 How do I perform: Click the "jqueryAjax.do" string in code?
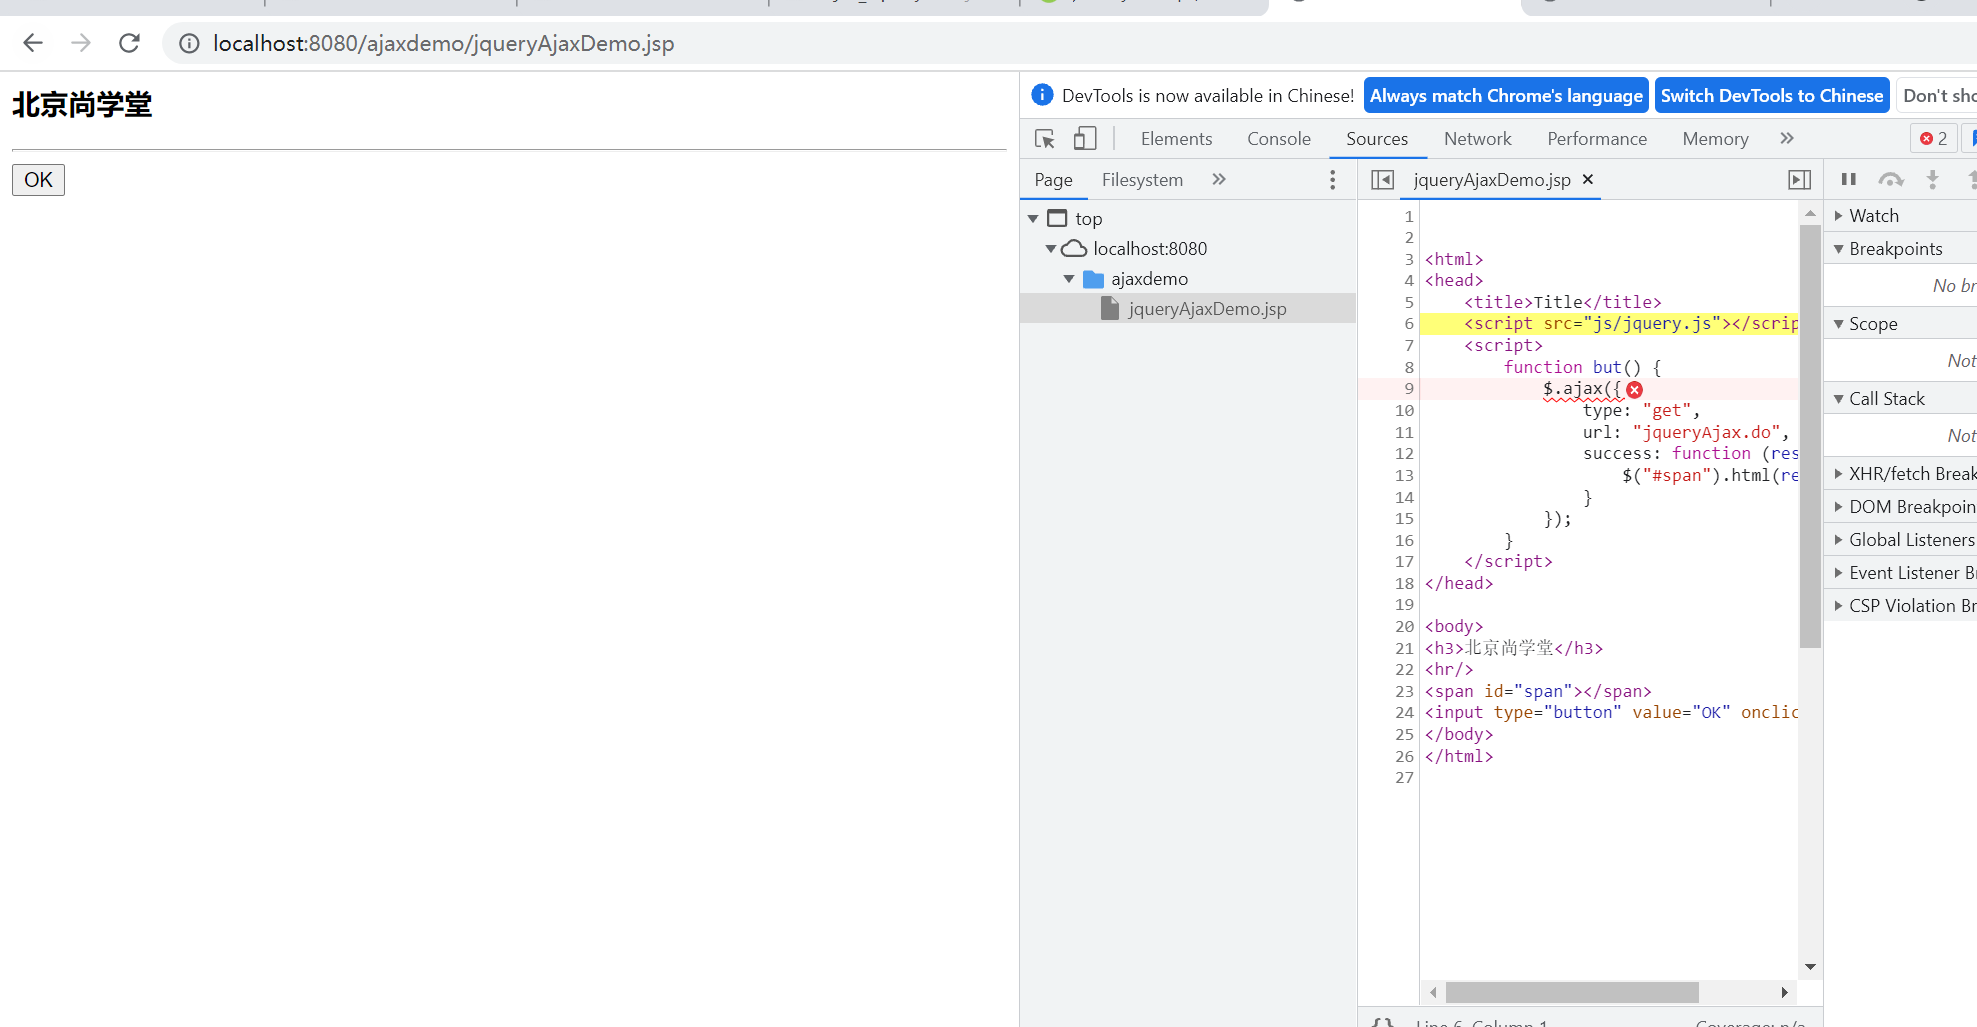click(1706, 432)
